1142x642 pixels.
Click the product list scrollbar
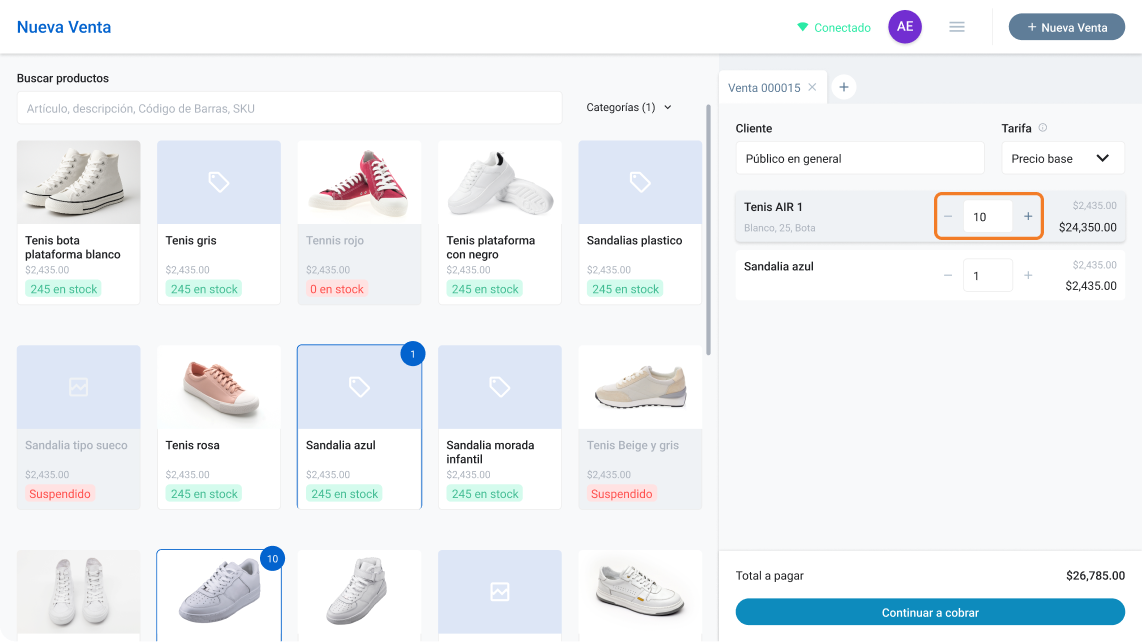709,230
